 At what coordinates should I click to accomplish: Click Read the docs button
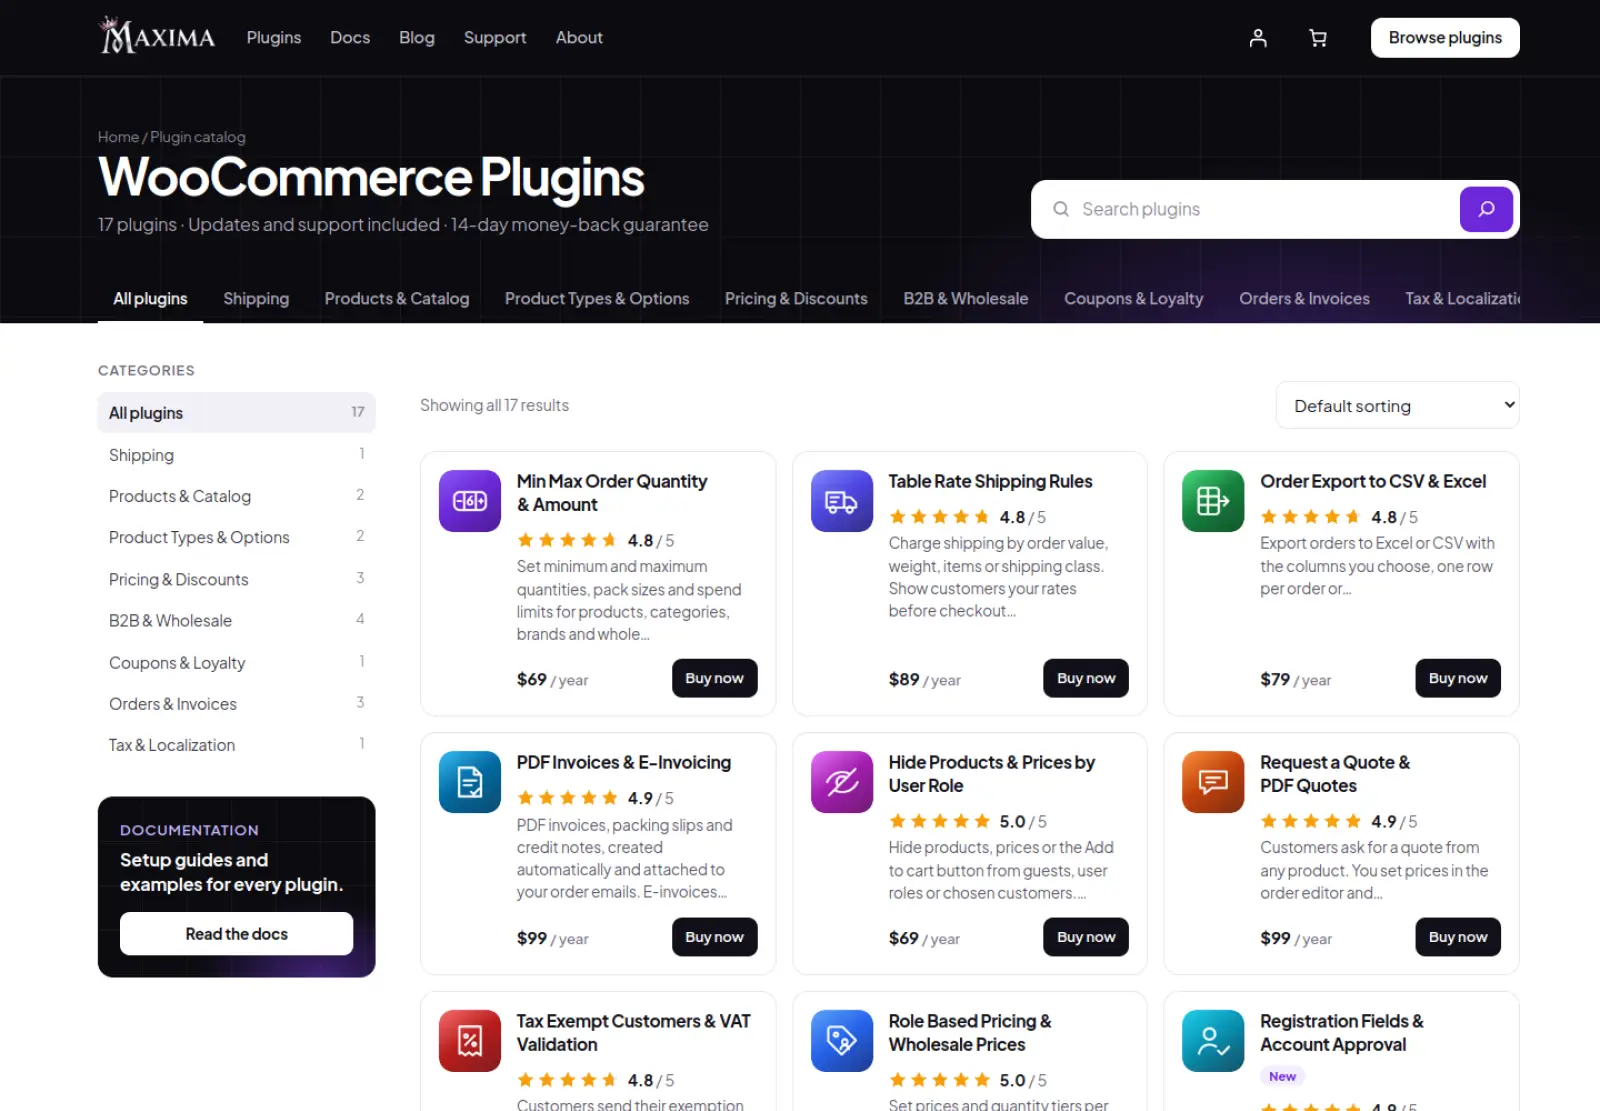(236, 934)
